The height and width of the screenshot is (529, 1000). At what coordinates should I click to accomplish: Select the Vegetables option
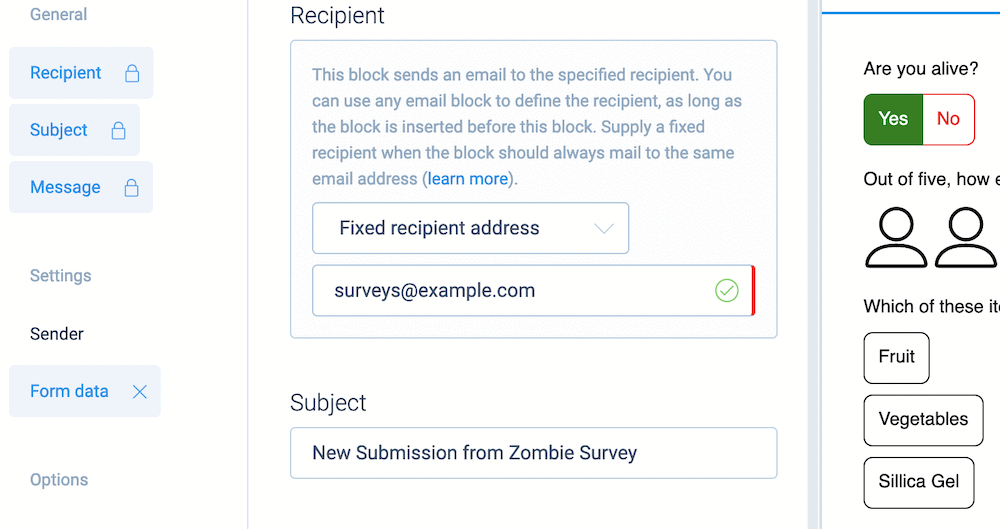click(923, 420)
